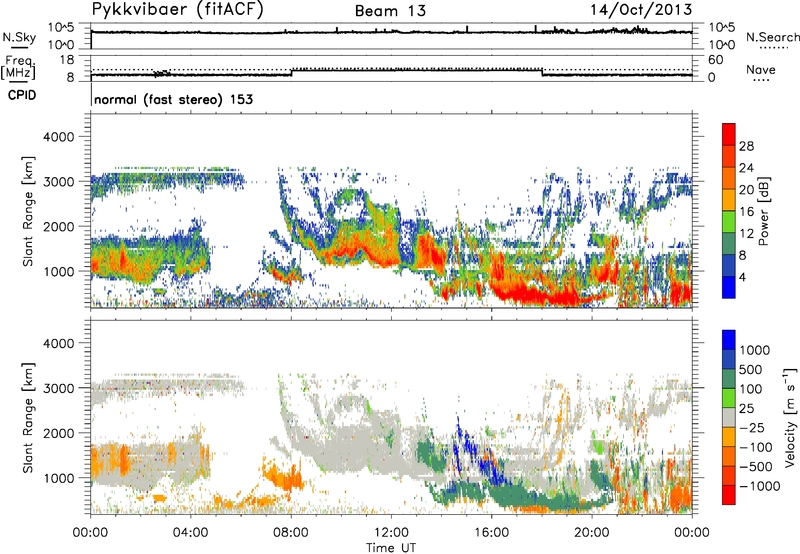The image size is (800, 554).
Task: Click the frequency step-up at 08:00
Action: [291, 72]
